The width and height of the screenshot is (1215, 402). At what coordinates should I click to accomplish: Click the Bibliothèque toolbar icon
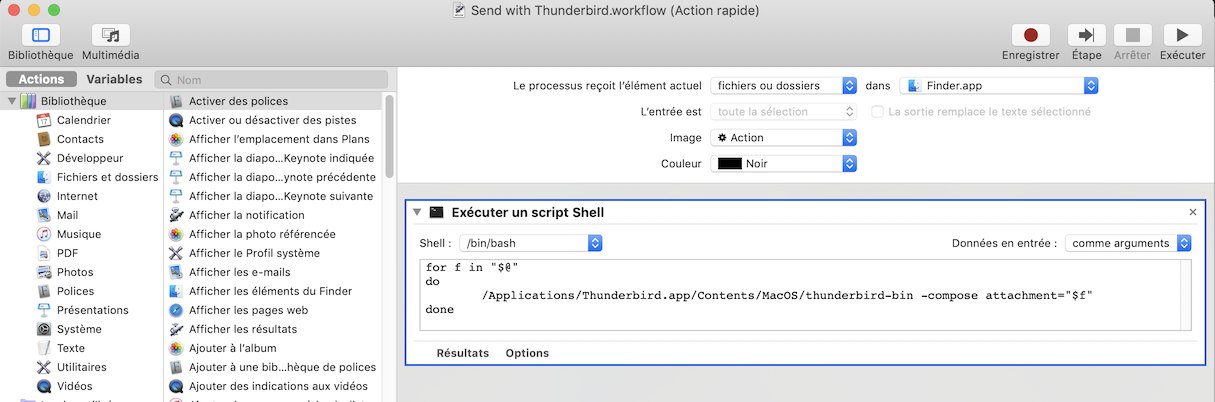(40, 36)
